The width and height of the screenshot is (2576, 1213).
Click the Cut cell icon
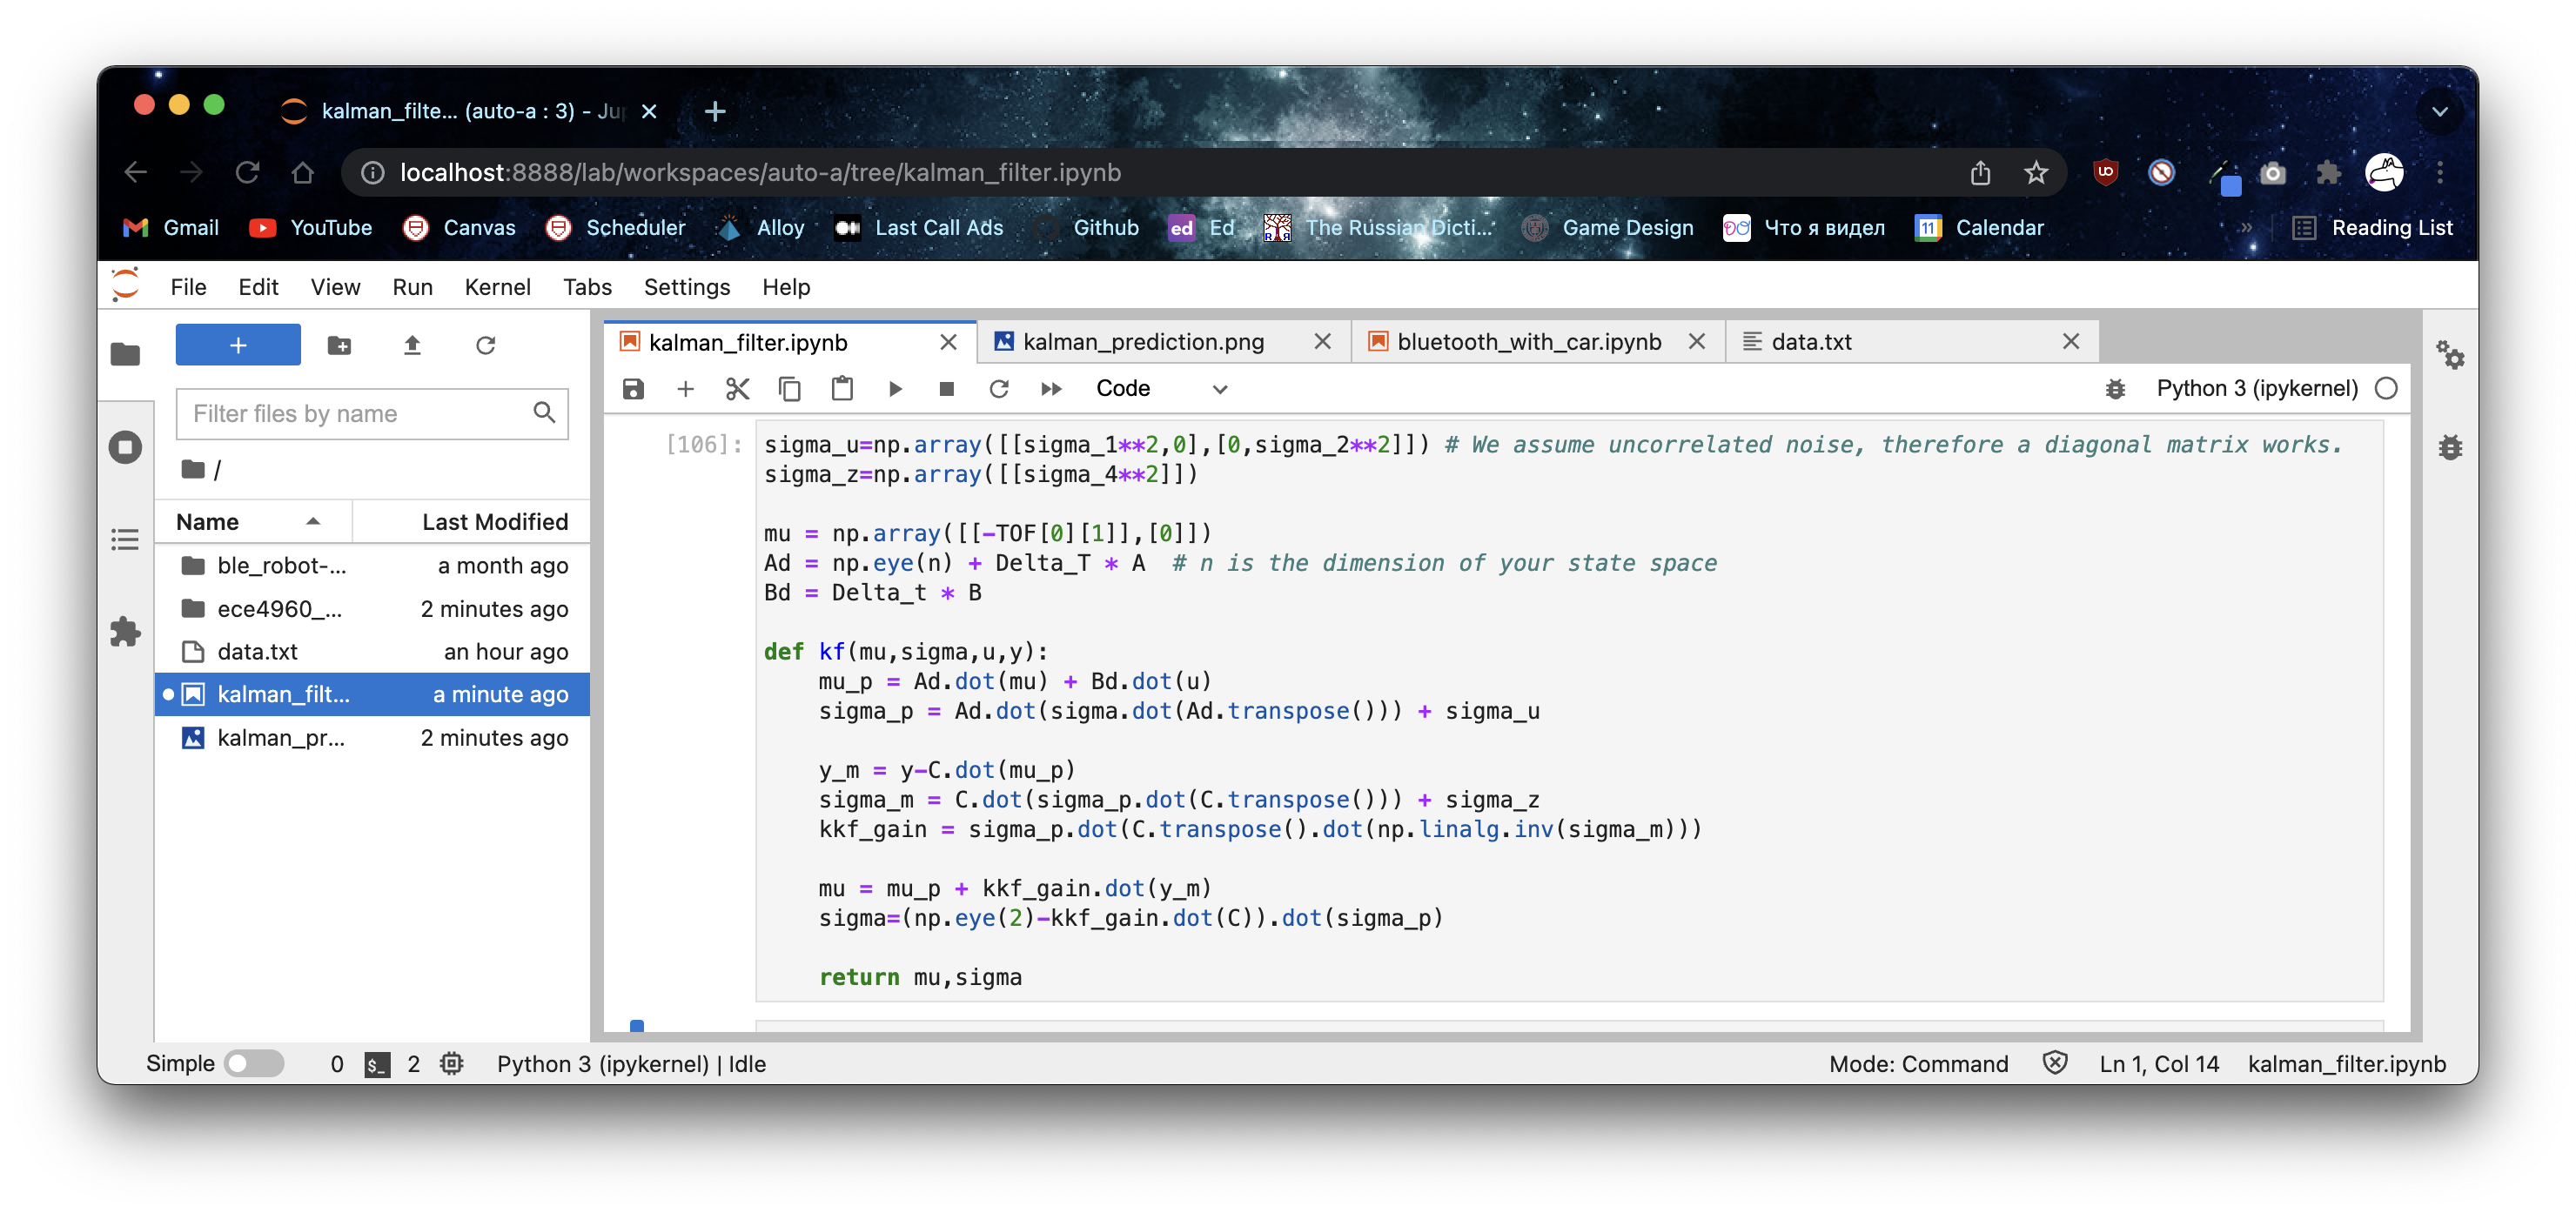coord(738,388)
